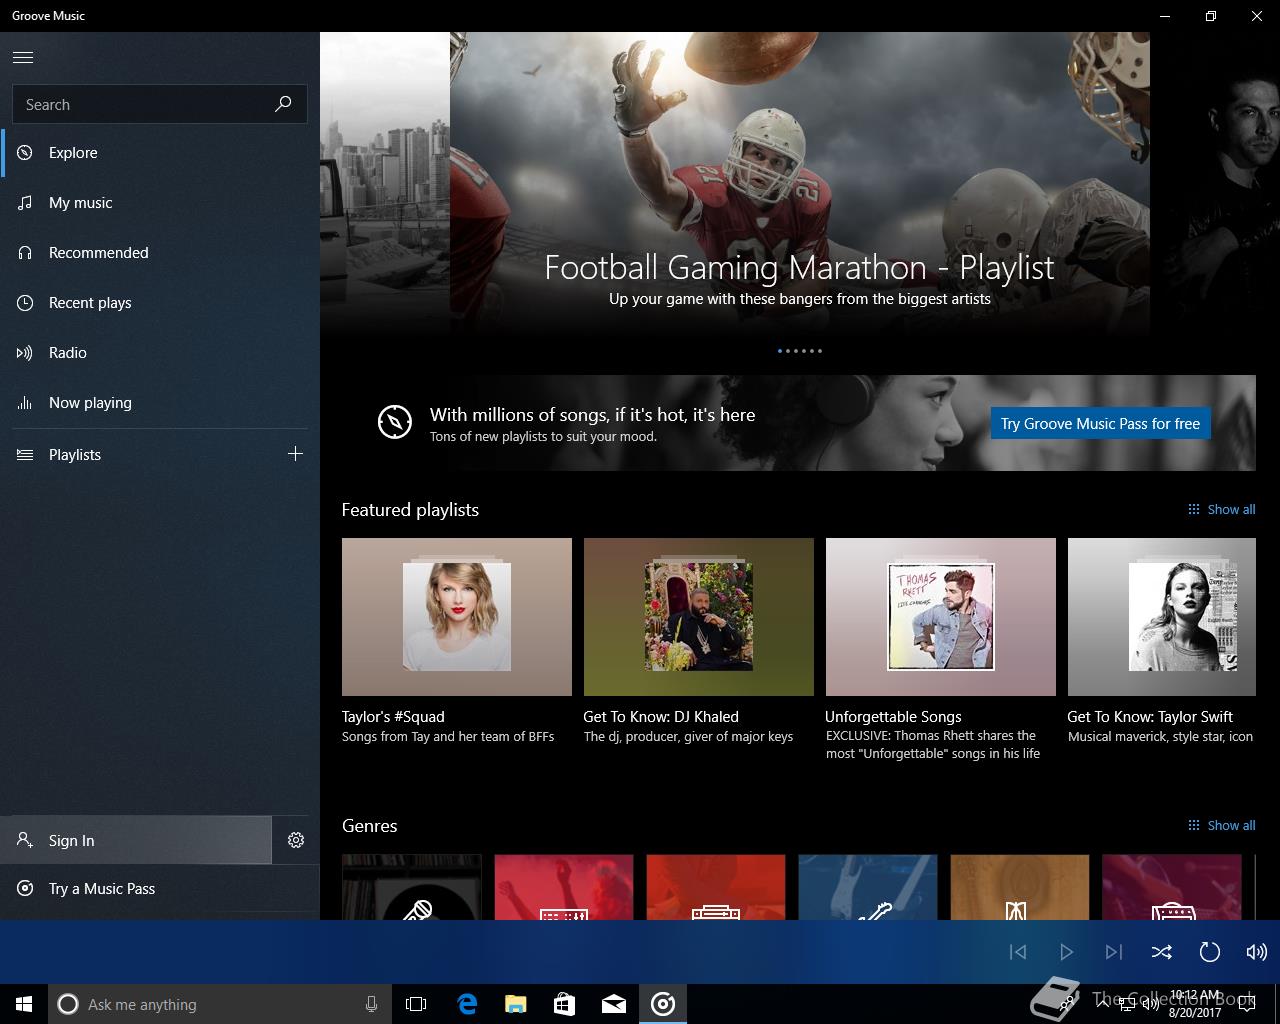1280x1024 pixels.
Task: Open settings gear icon
Action: tap(296, 840)
